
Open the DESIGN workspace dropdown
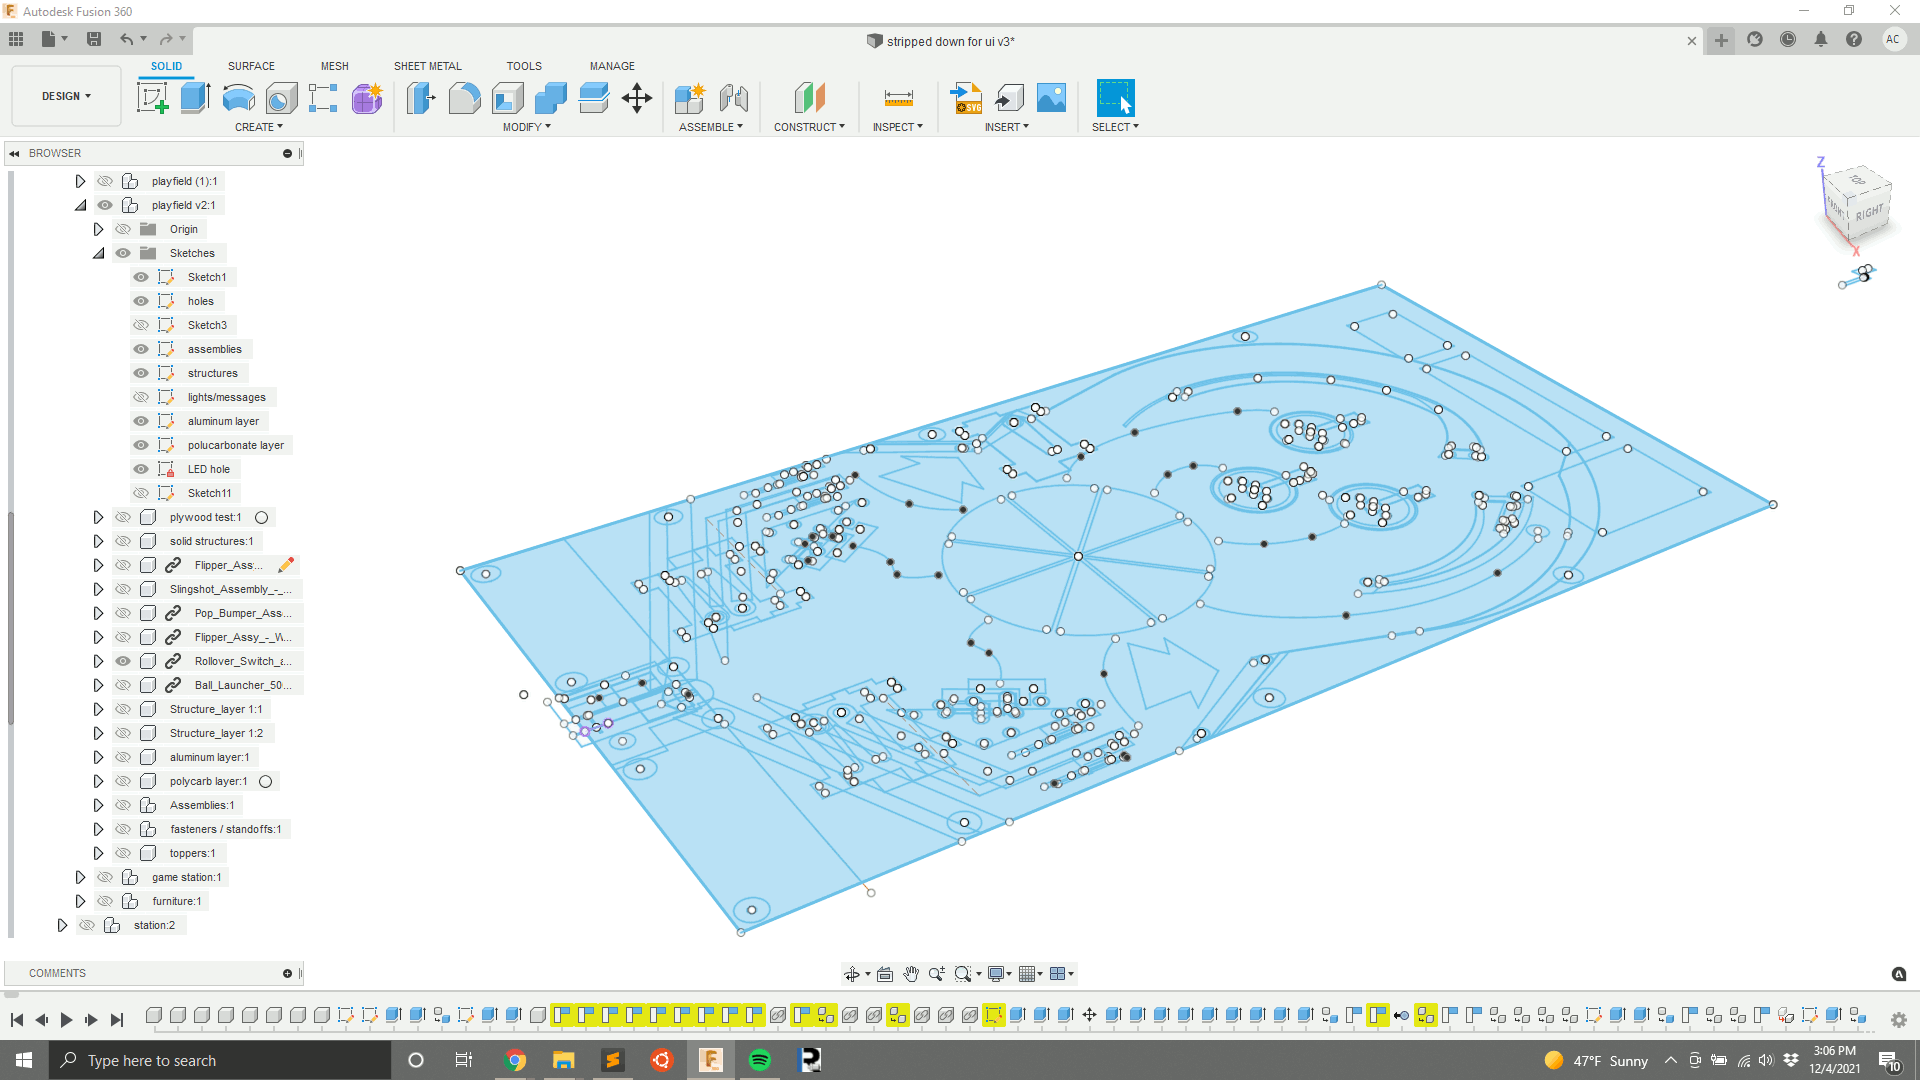click(x=66, y=96)
